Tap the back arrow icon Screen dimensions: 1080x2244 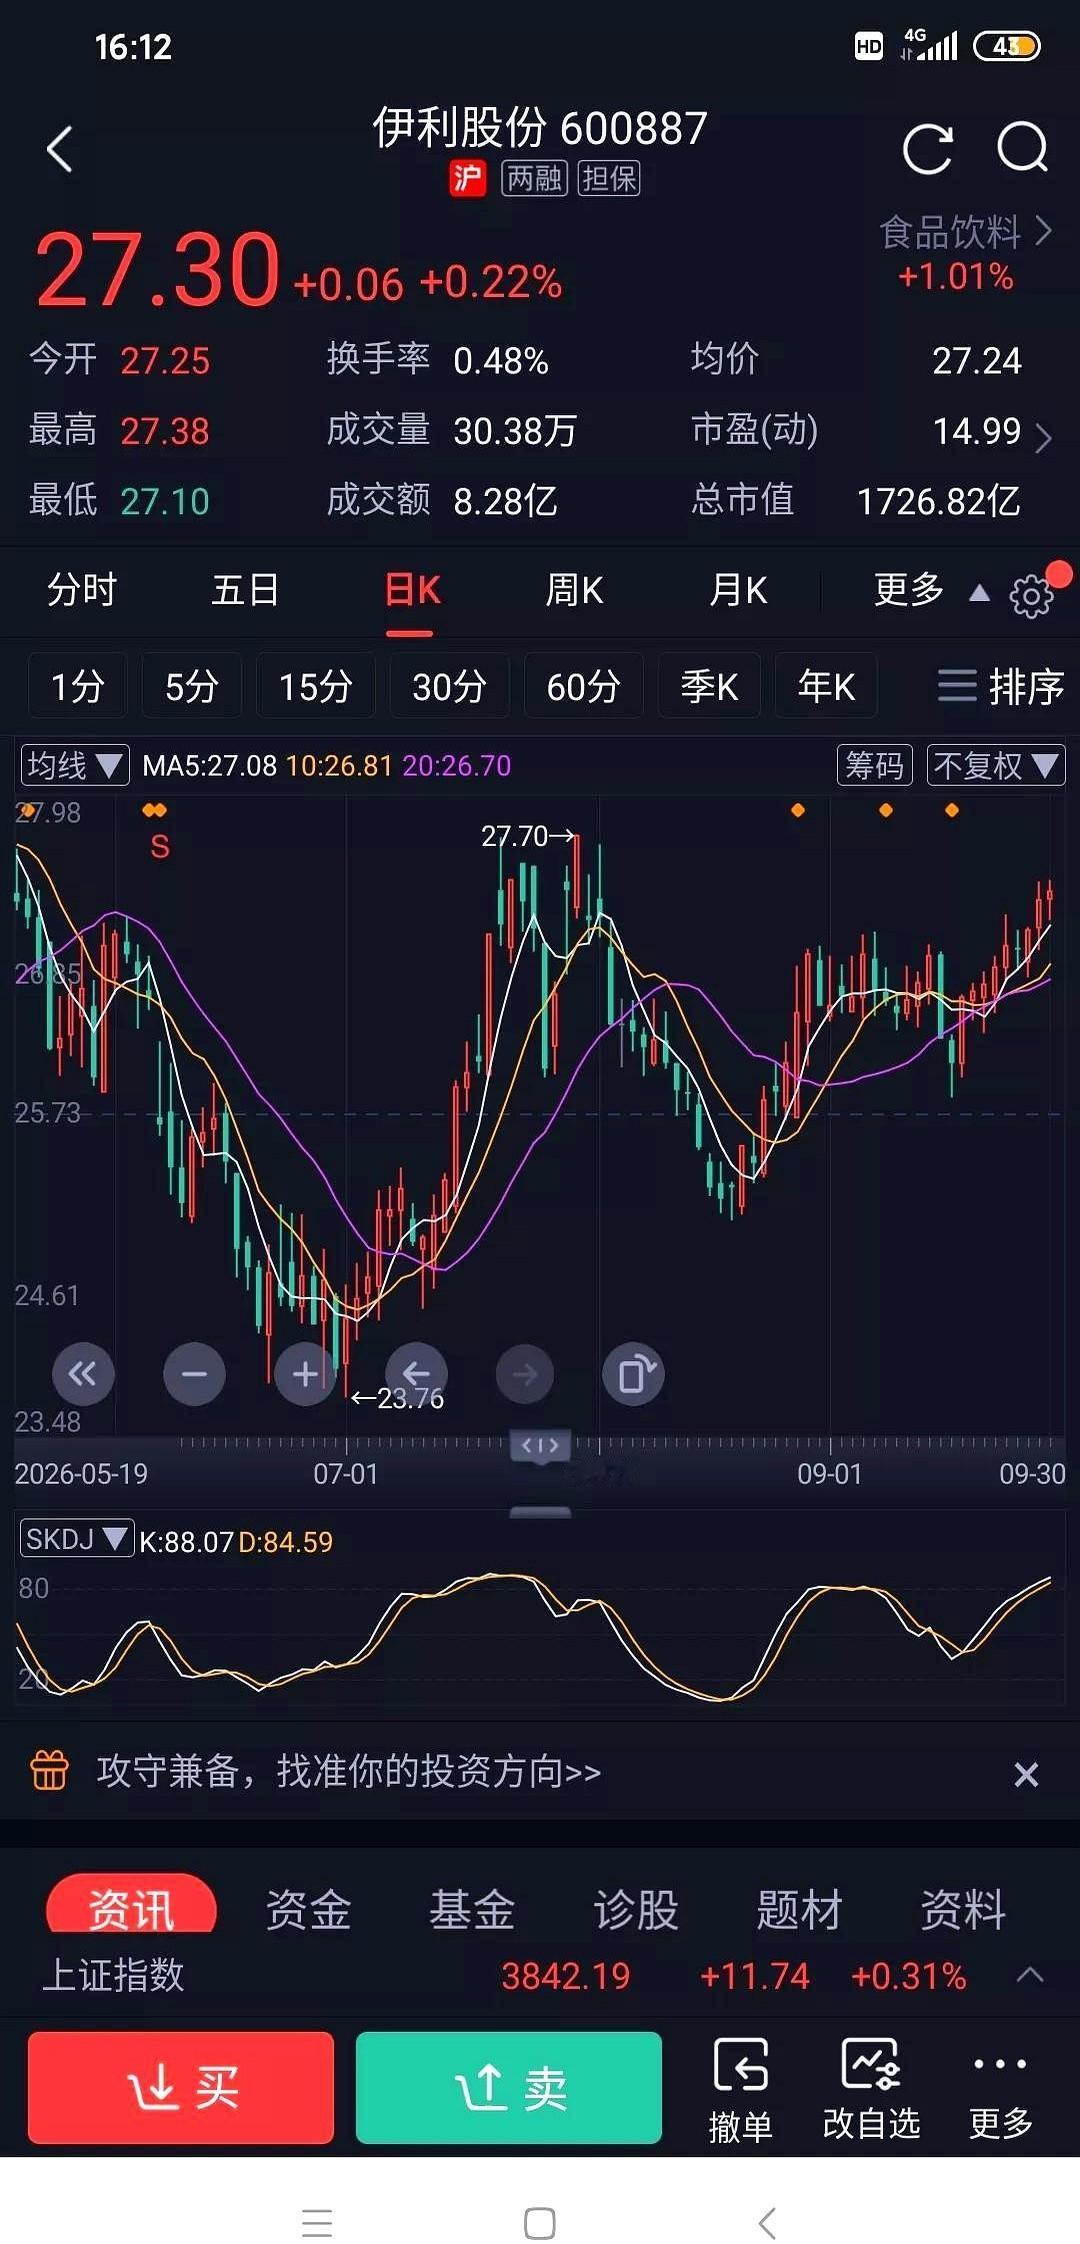click(x=60, y=150)
